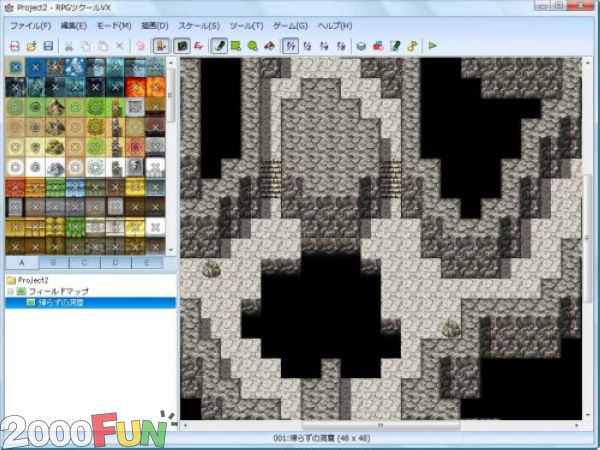Start playtest with the green arrow
This screenshot has width=600, height=450.
click(432, 45)
